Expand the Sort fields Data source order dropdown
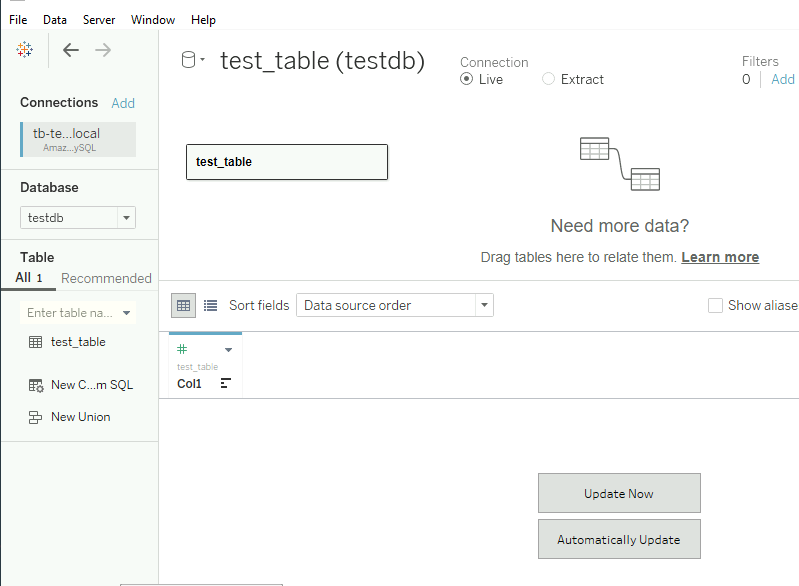 click(x=395, y=305)
